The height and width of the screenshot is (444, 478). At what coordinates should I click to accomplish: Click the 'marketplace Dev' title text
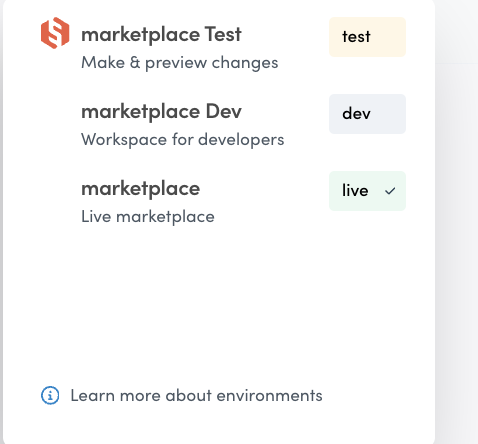click(161, 112)
